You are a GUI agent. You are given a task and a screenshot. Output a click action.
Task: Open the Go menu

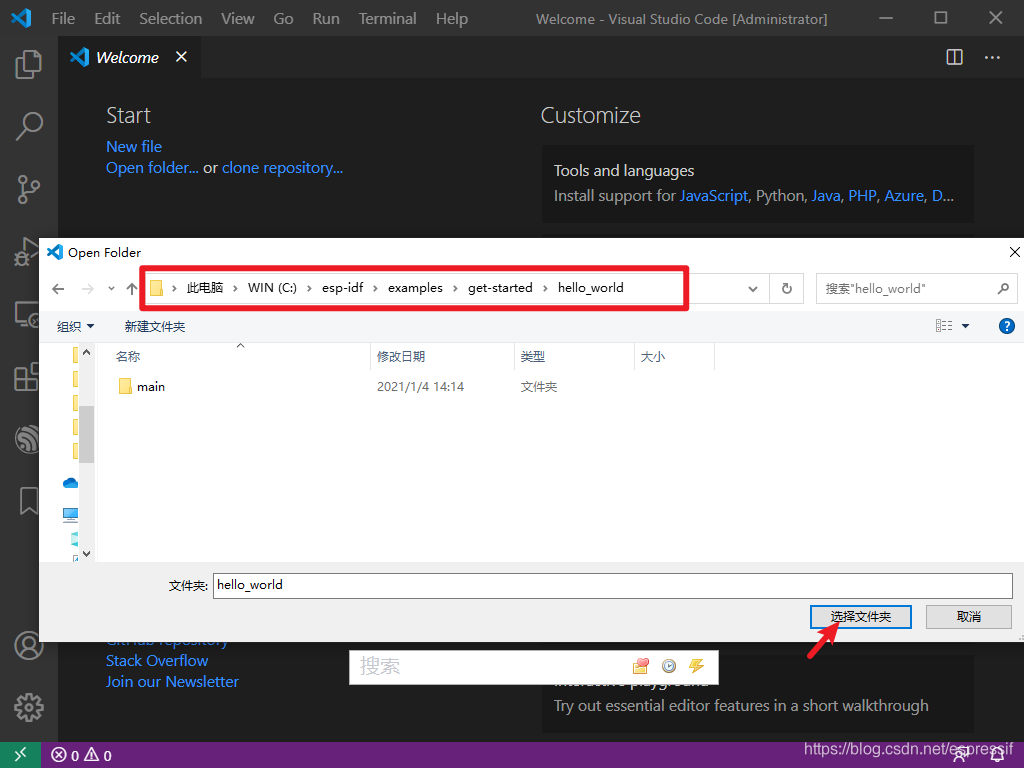point(283,18)
